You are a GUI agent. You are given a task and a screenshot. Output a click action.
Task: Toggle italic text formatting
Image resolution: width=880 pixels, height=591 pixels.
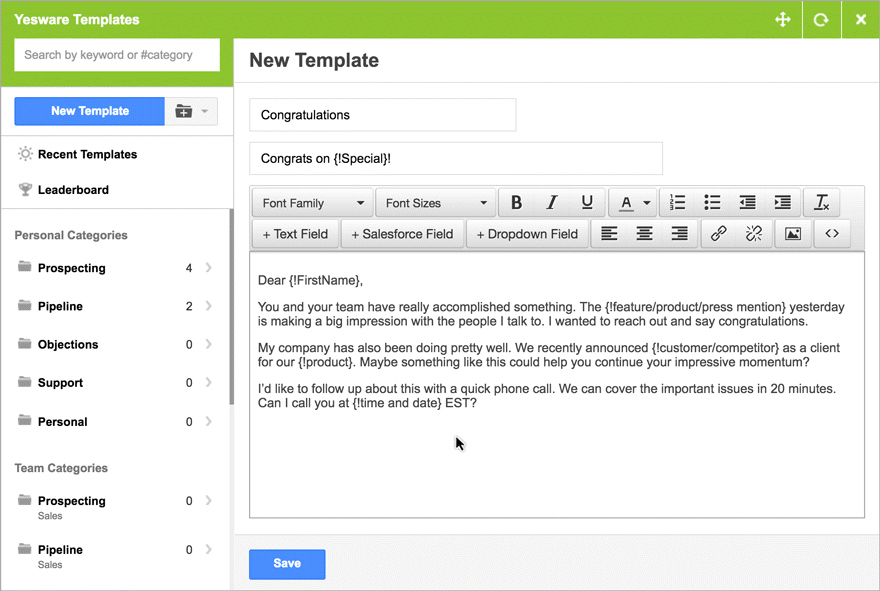click(x=551, y=203)
